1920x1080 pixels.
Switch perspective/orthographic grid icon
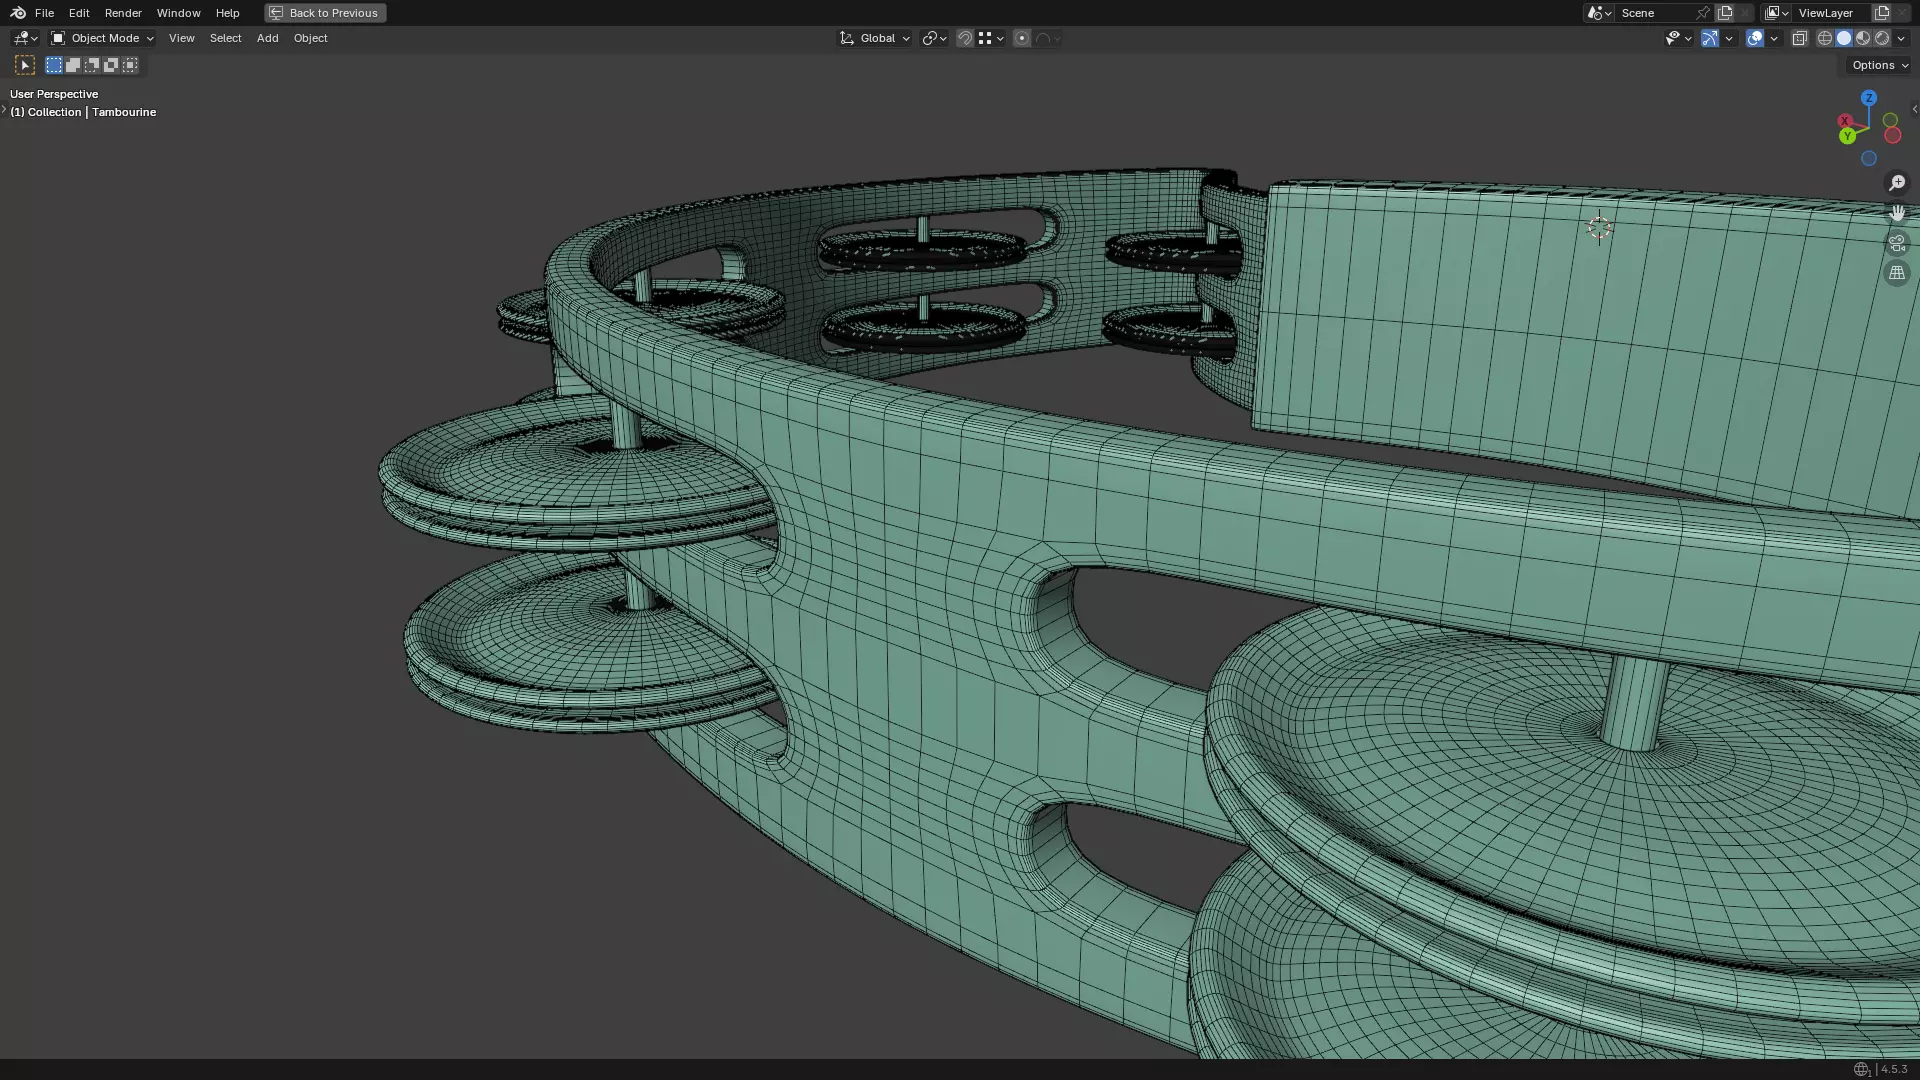click(1897, 273)
